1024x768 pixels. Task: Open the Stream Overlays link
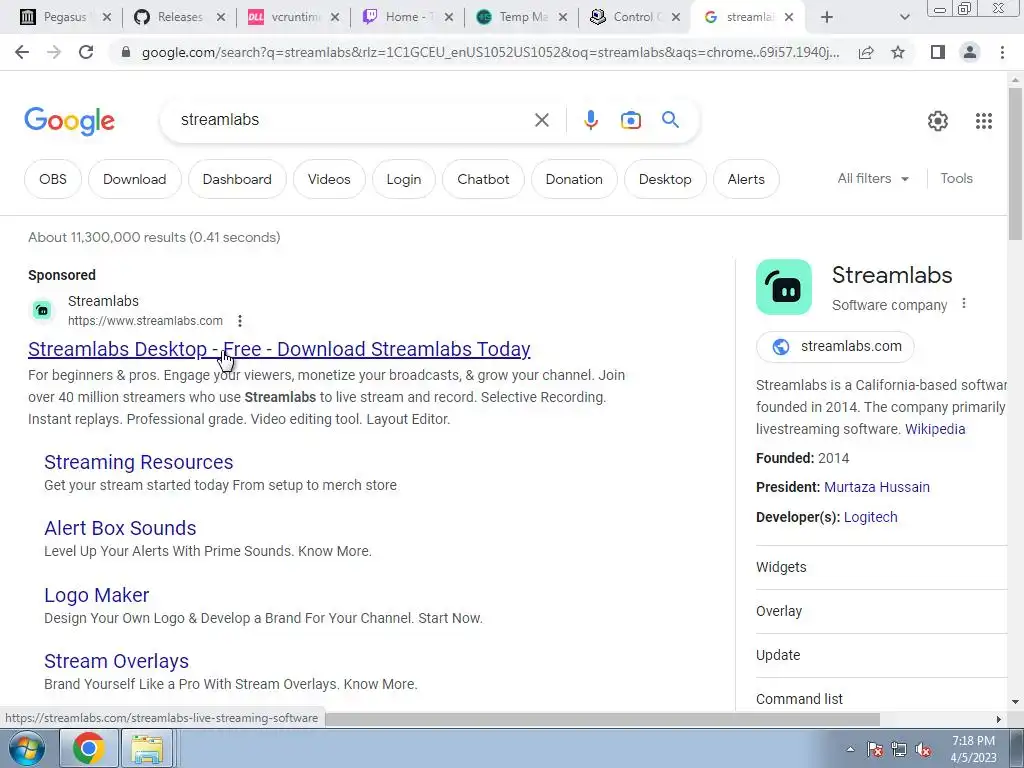click(x=116, y=661)
